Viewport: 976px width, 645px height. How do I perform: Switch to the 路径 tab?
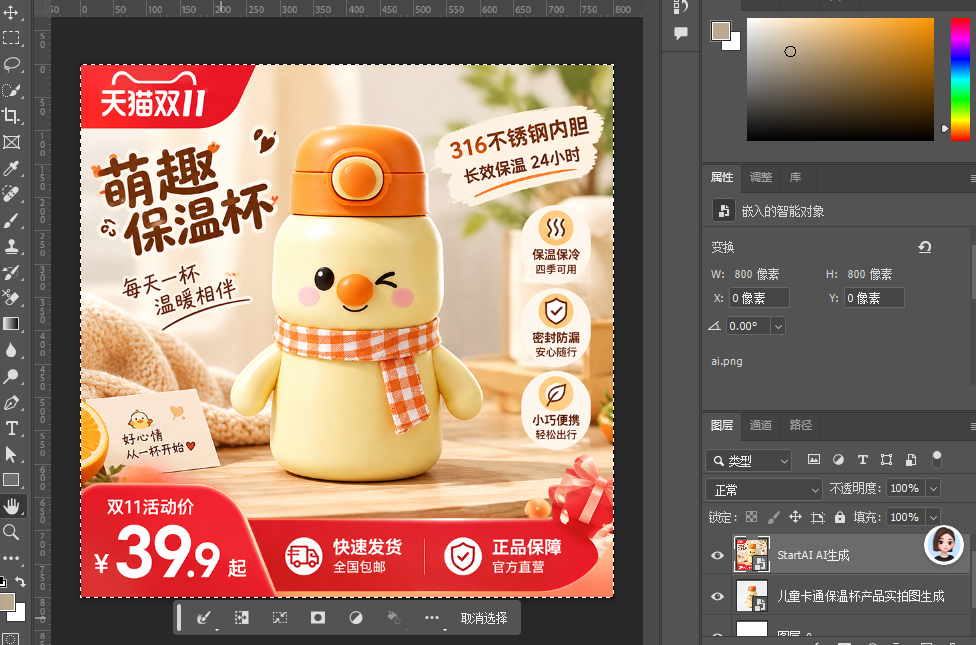[800, 425]
